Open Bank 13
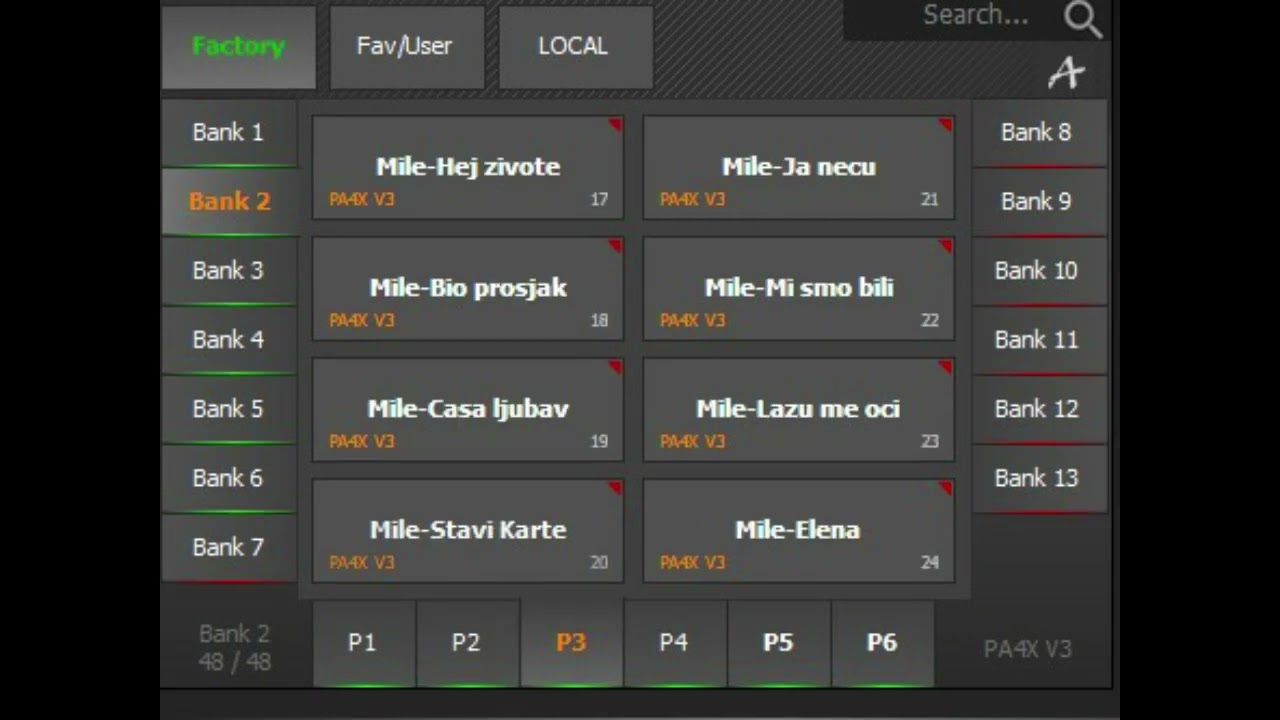This screenshot has width=1280, height=720. click(1039, 478)
